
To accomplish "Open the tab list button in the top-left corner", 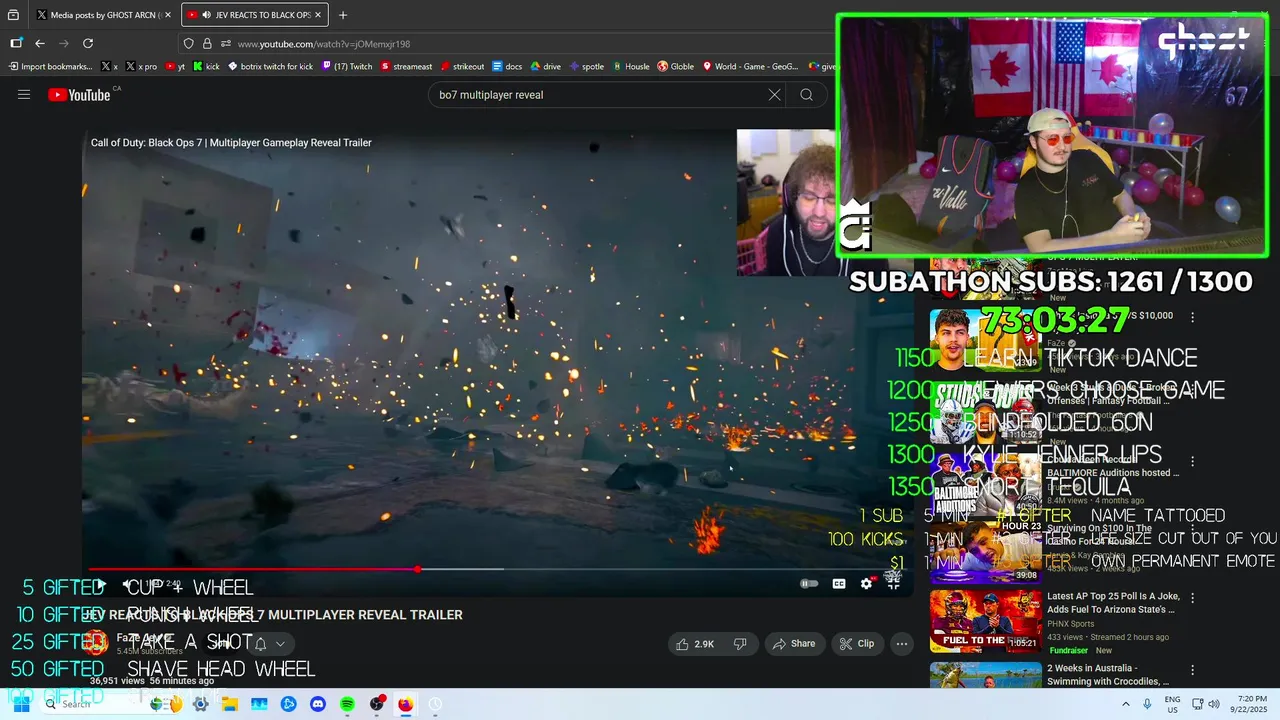I will click(x=13, y=15).
